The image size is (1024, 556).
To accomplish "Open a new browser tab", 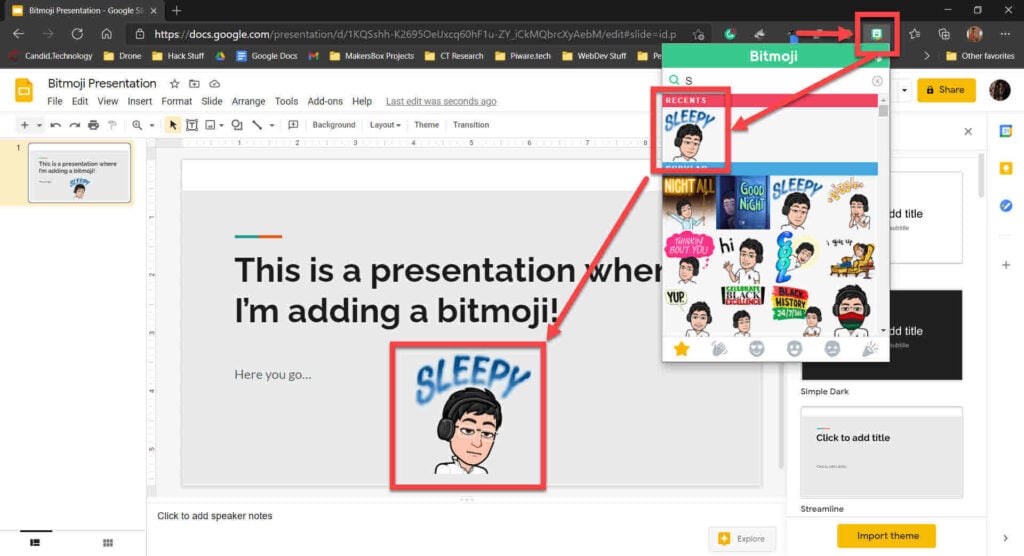I will (176, 10).
